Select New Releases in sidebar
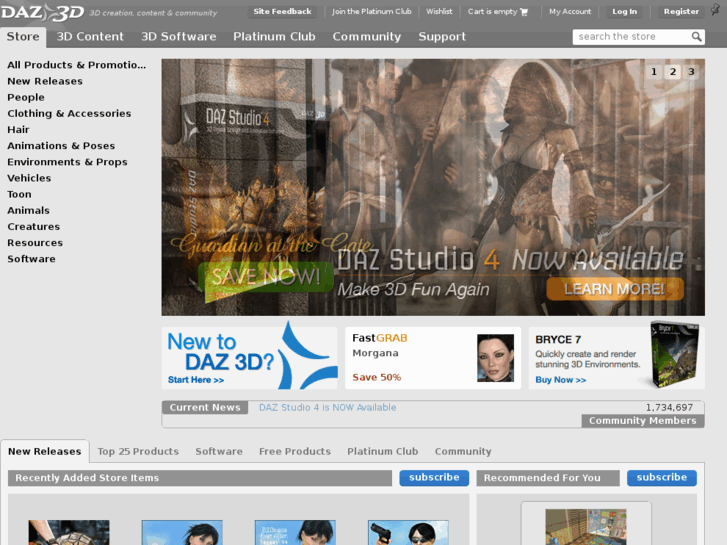Screen dimensions: 727x545 point(45,81)
